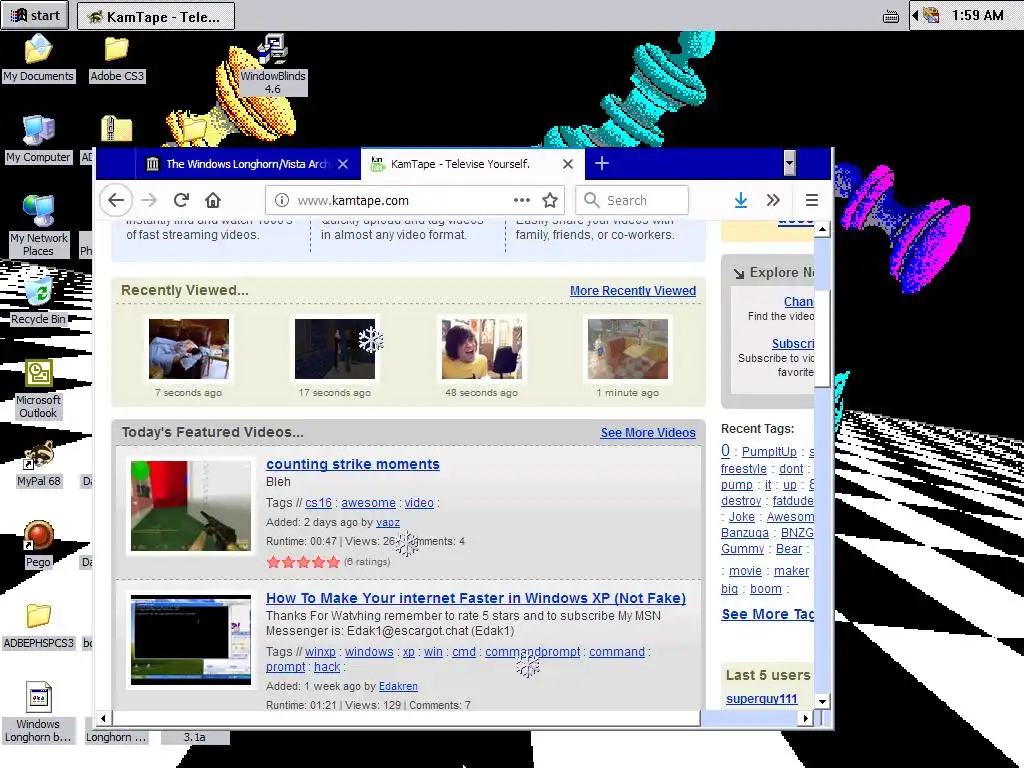Click the boom recent tag
This screenshot has height=768, width=1024.
click(x=765, y=589)
